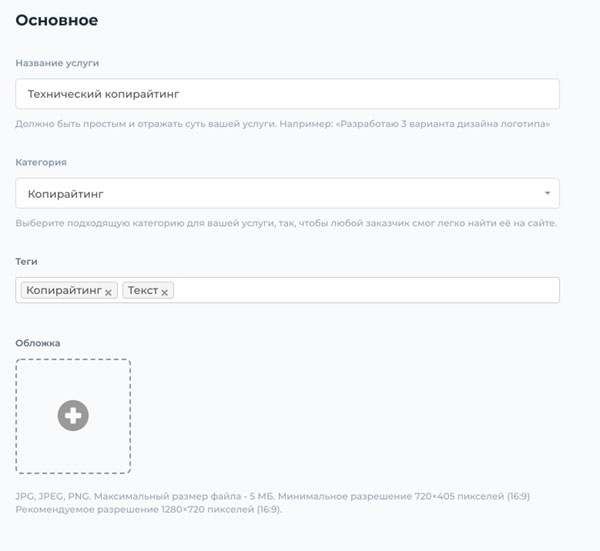The image size is (600, 551).
Task: Click the Основное section heading
Action: click(x=57, y=20)
